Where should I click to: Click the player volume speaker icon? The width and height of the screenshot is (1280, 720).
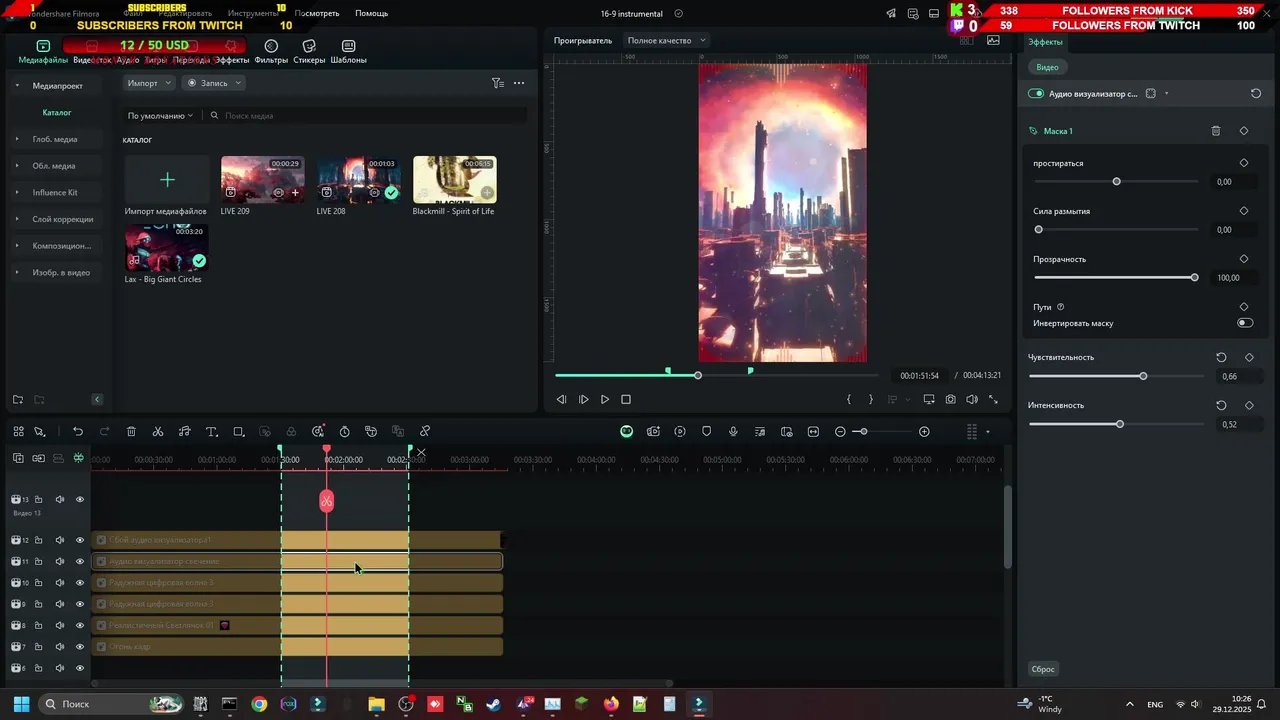972,399
